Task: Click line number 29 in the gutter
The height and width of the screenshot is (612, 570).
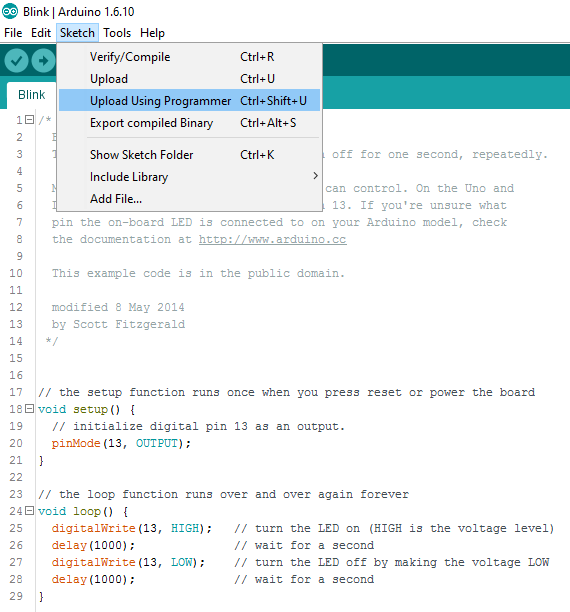Action: [x=16, y=596]
